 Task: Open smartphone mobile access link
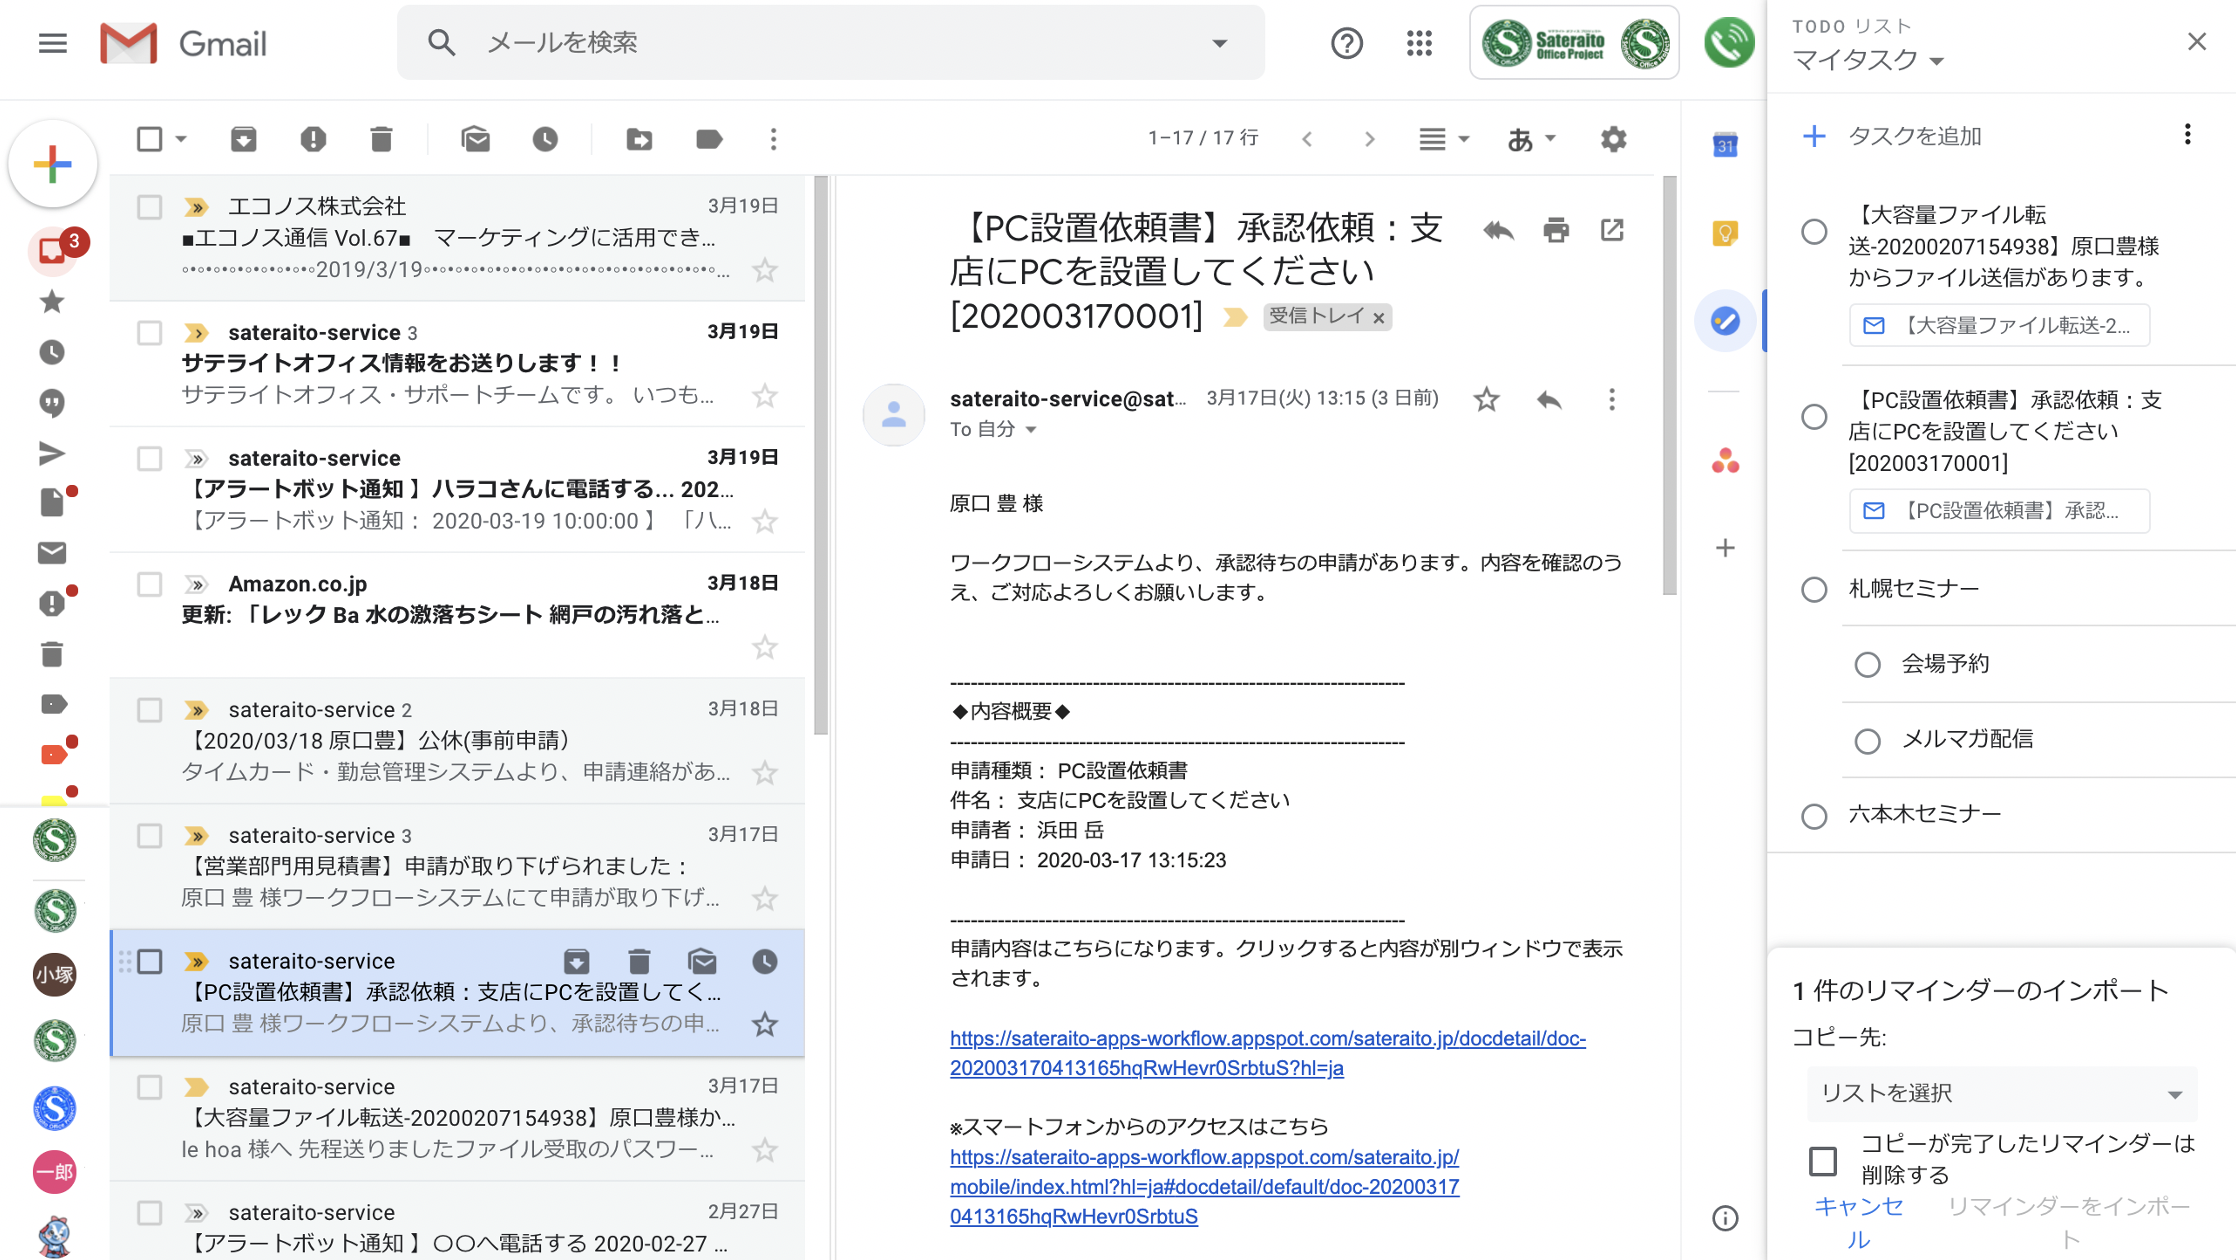(1204, 1187)
